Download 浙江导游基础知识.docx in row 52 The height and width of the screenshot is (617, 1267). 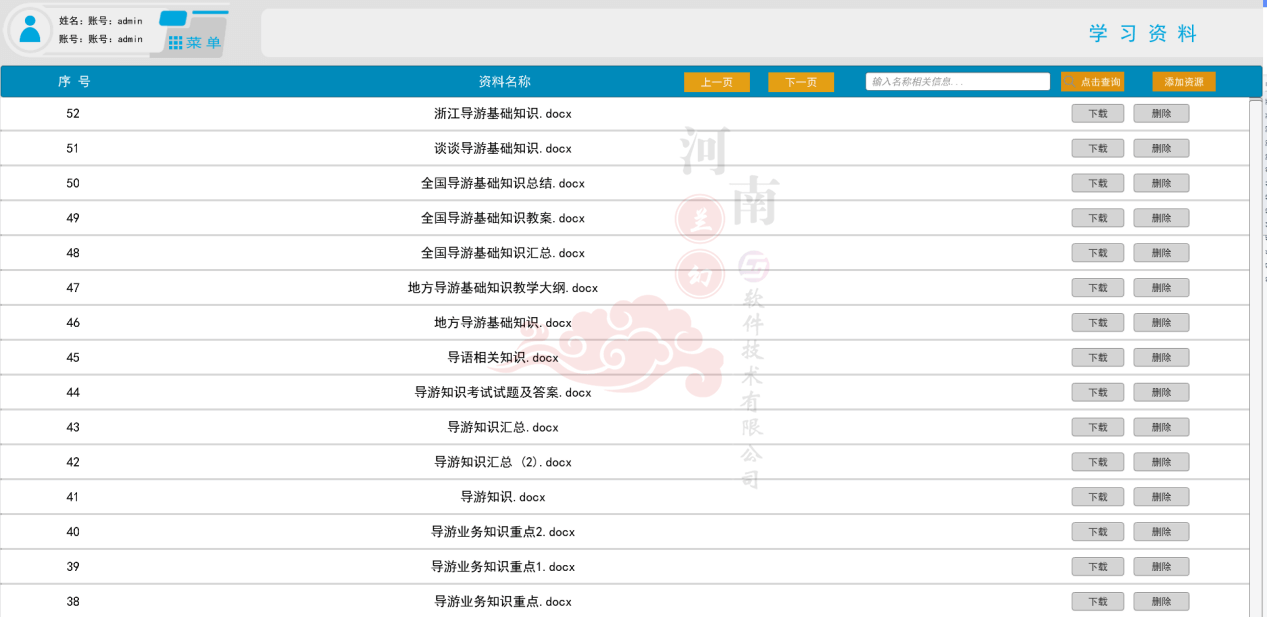coord(1097,114)
